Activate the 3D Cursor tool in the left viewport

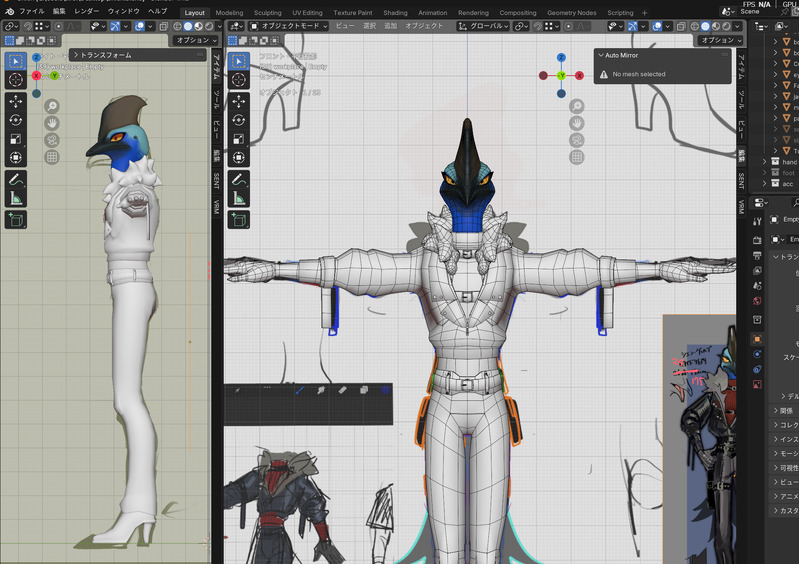point(16,82)
